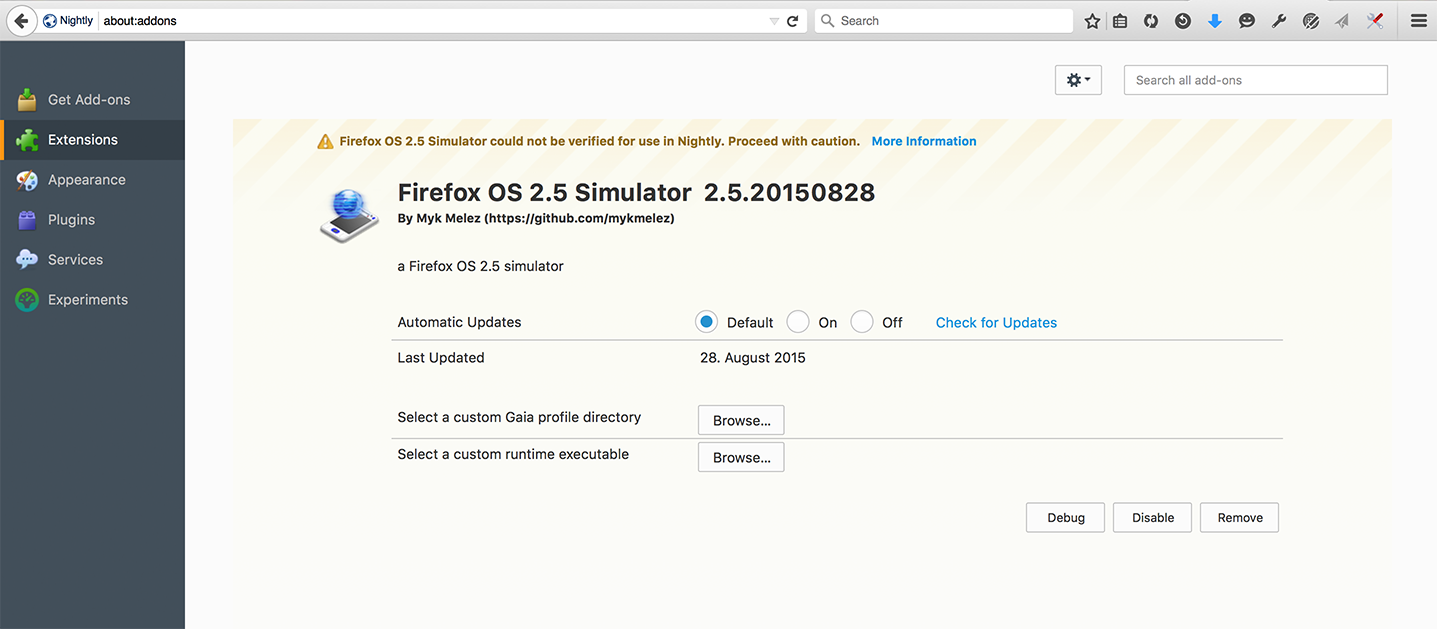Click the wrench developer tools icon

pos(1279,21)
